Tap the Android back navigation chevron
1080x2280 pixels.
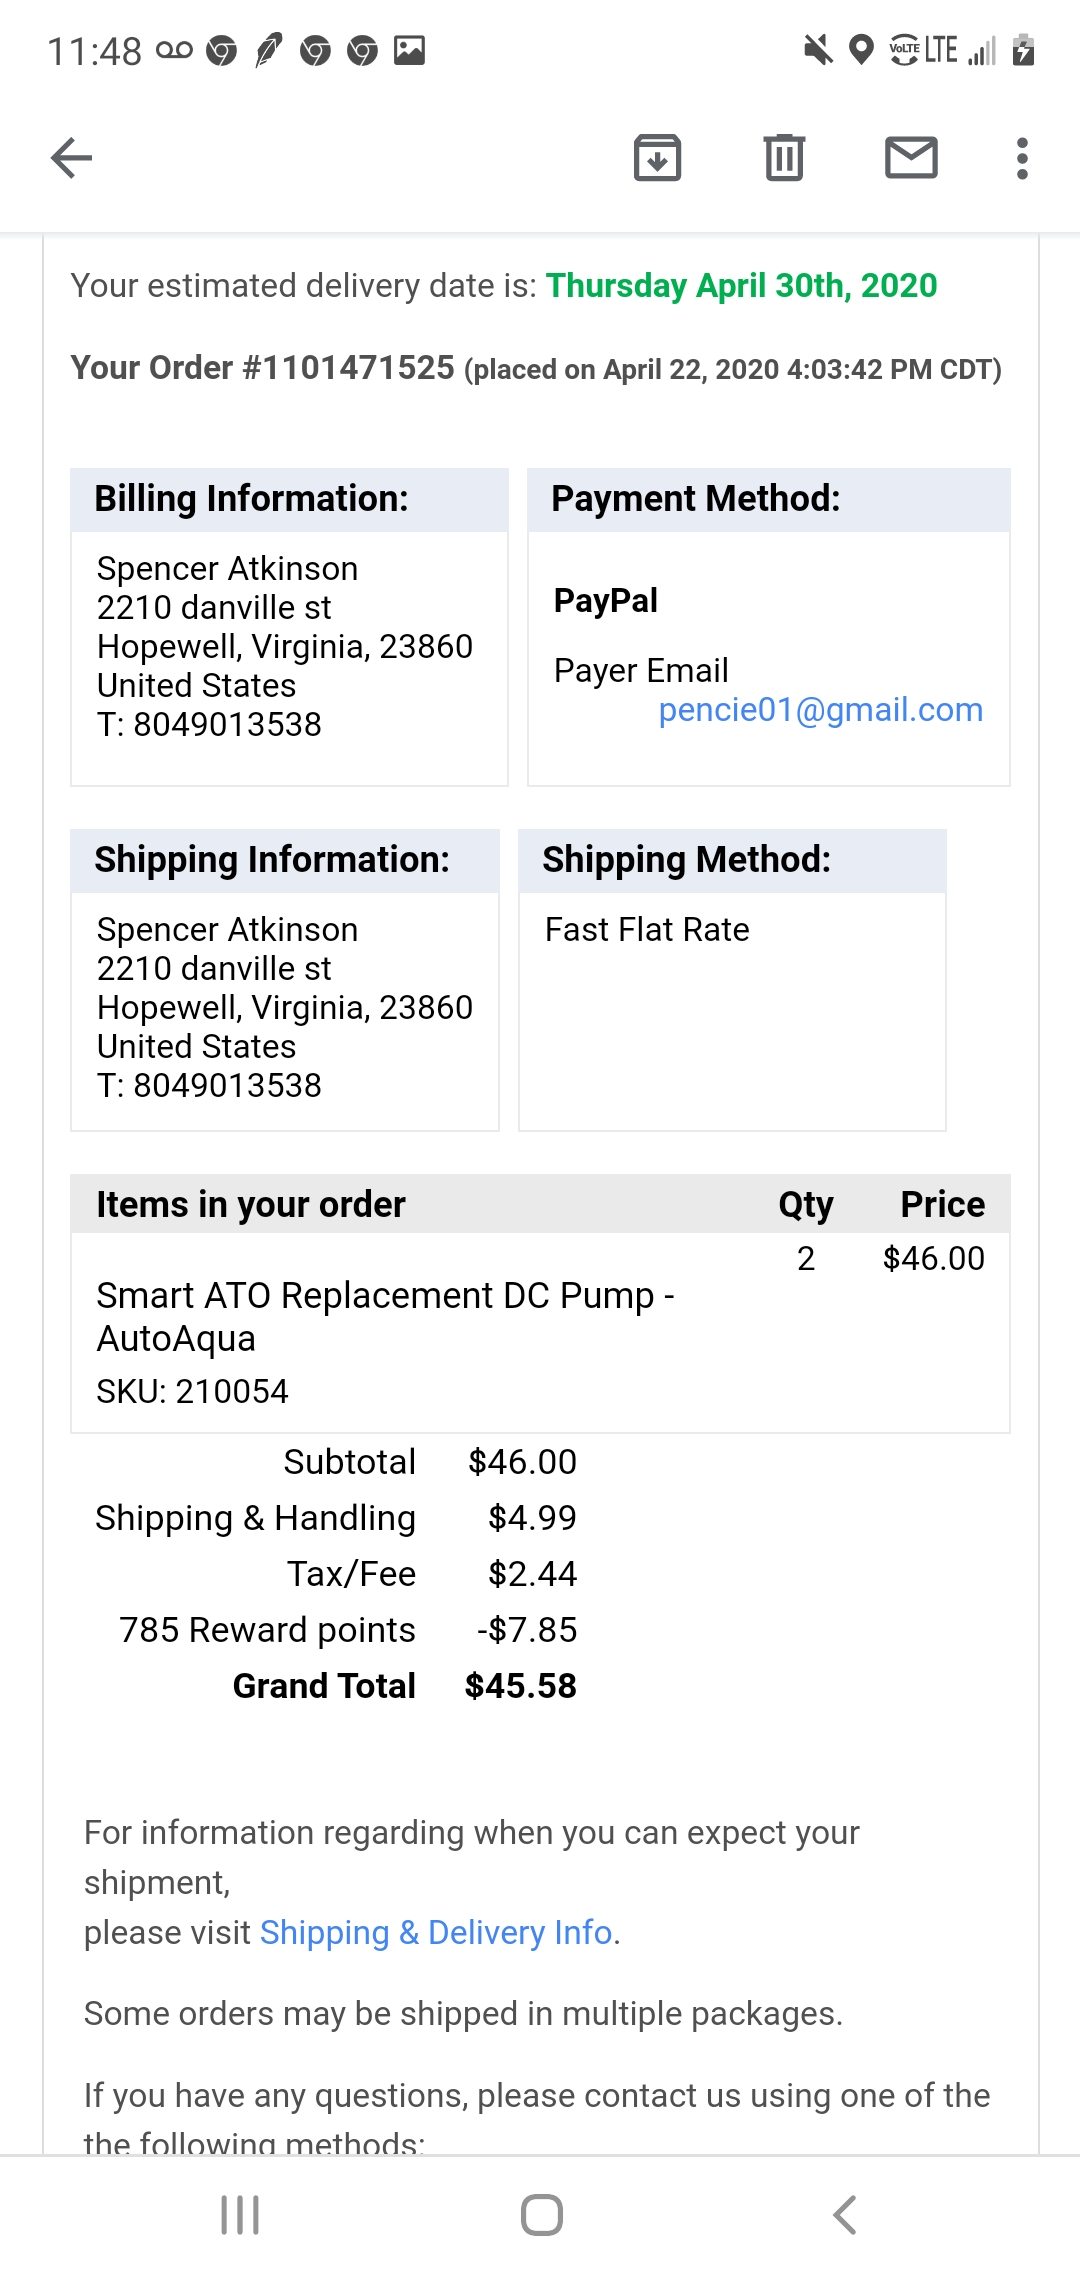(x=845, y=2215)
